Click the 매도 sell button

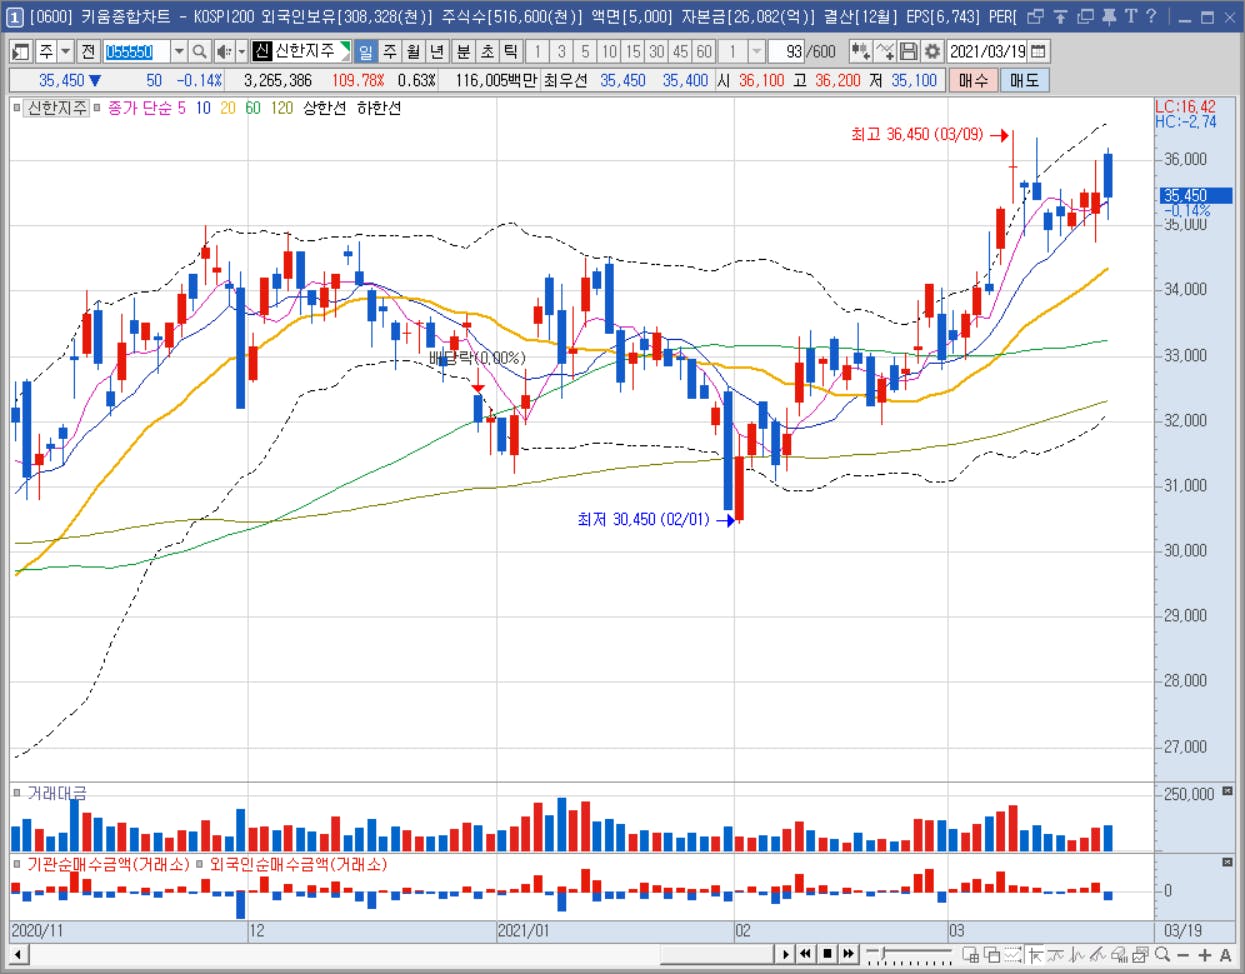tap(1024, 80)
